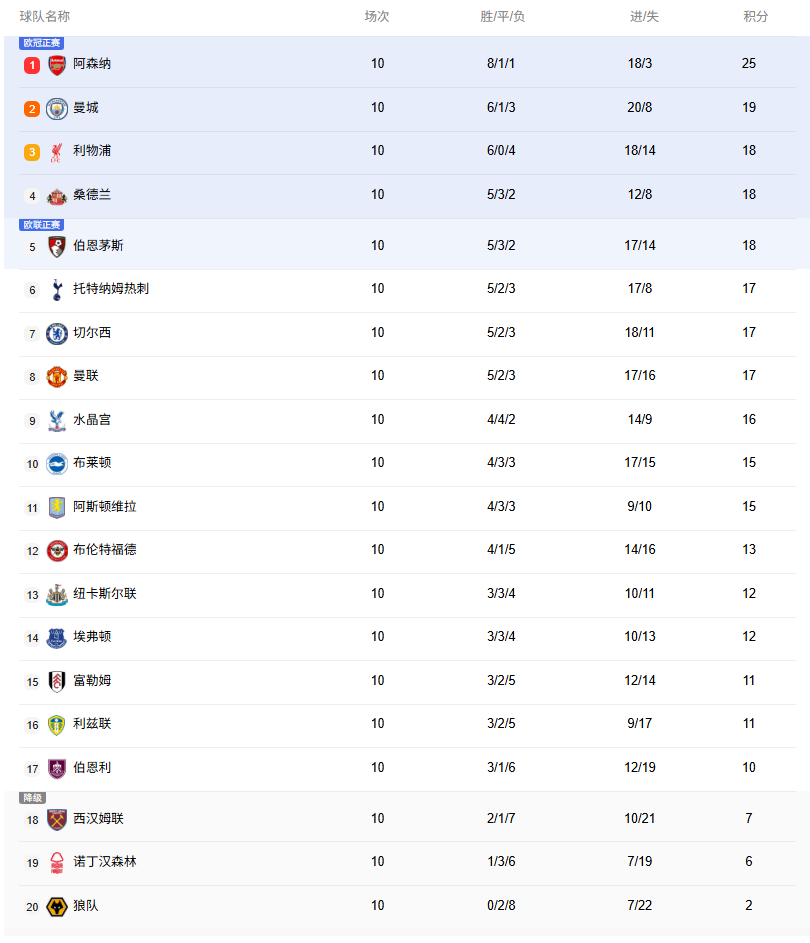Viewport: 810px width, 943px height.
Task: Open the 桑德兰 team link
Action: coord(92,195)
